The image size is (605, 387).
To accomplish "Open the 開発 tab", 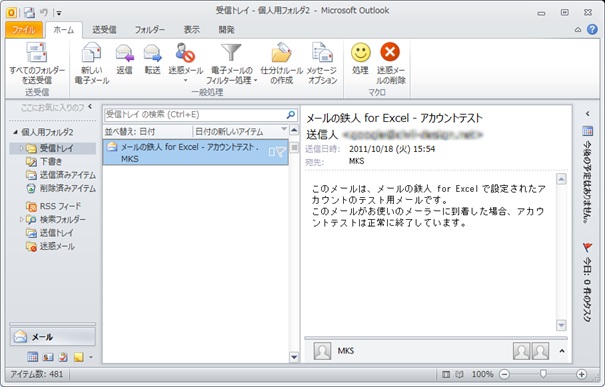I will [x=226, y=30].
